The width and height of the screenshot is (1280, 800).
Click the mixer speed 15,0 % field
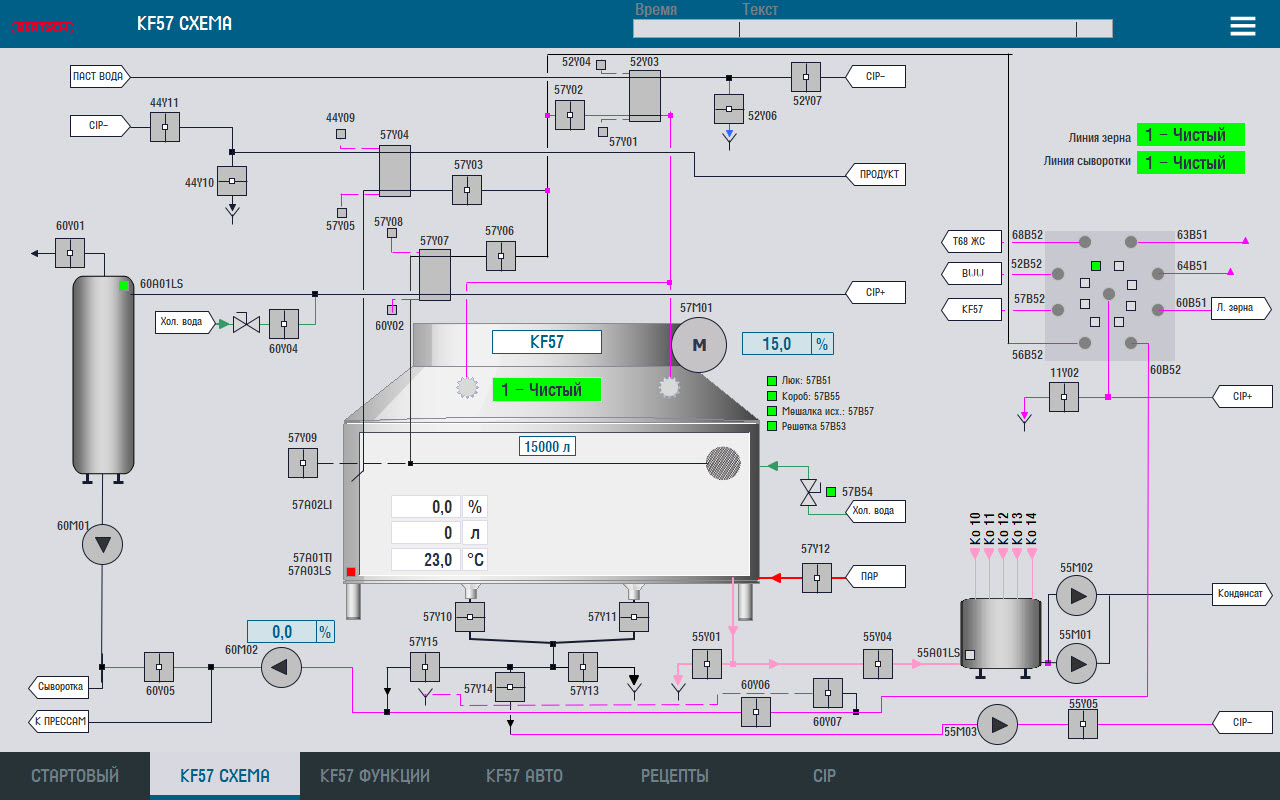point(777,344)
